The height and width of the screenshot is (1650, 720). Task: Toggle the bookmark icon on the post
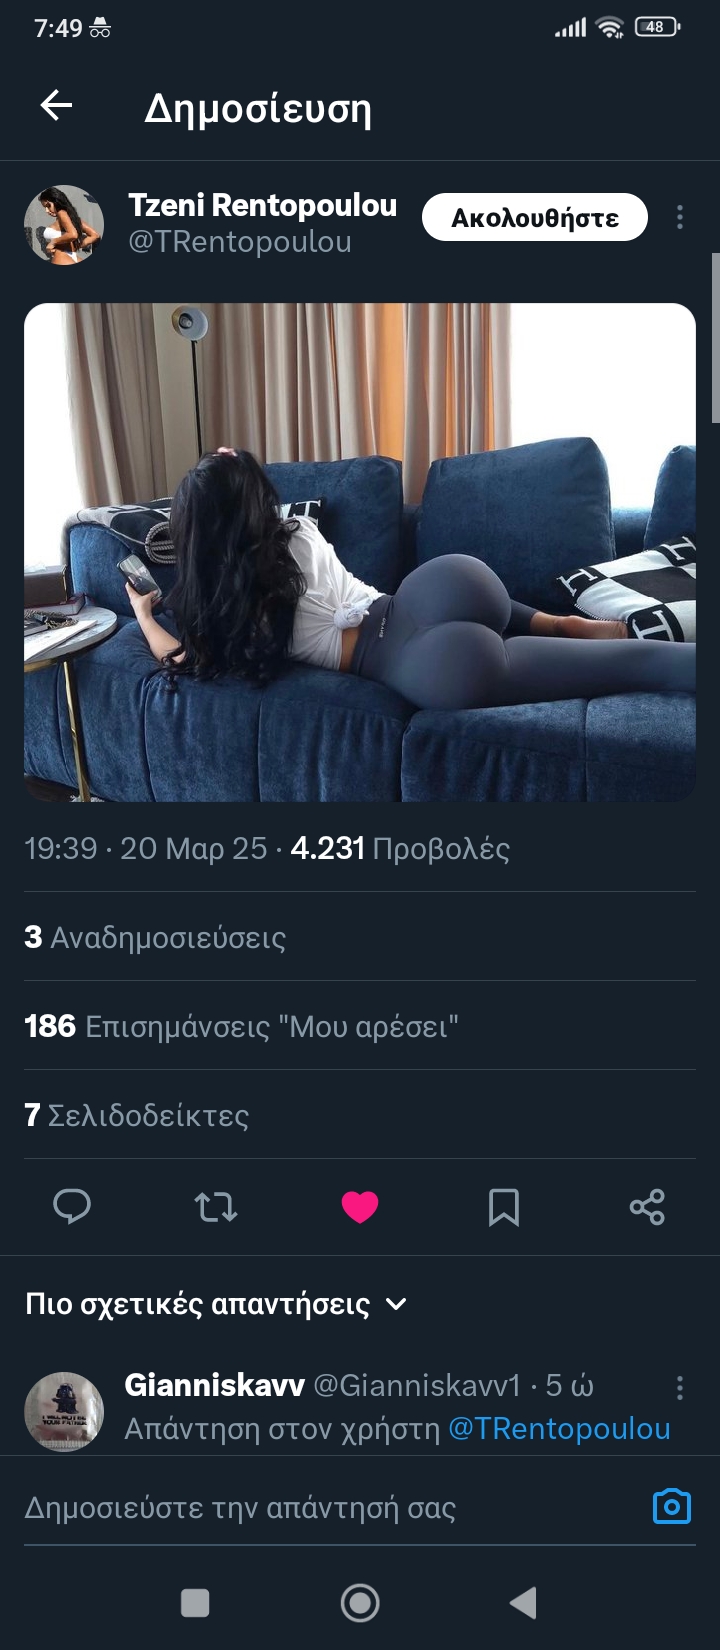[x=504, y=1207]
